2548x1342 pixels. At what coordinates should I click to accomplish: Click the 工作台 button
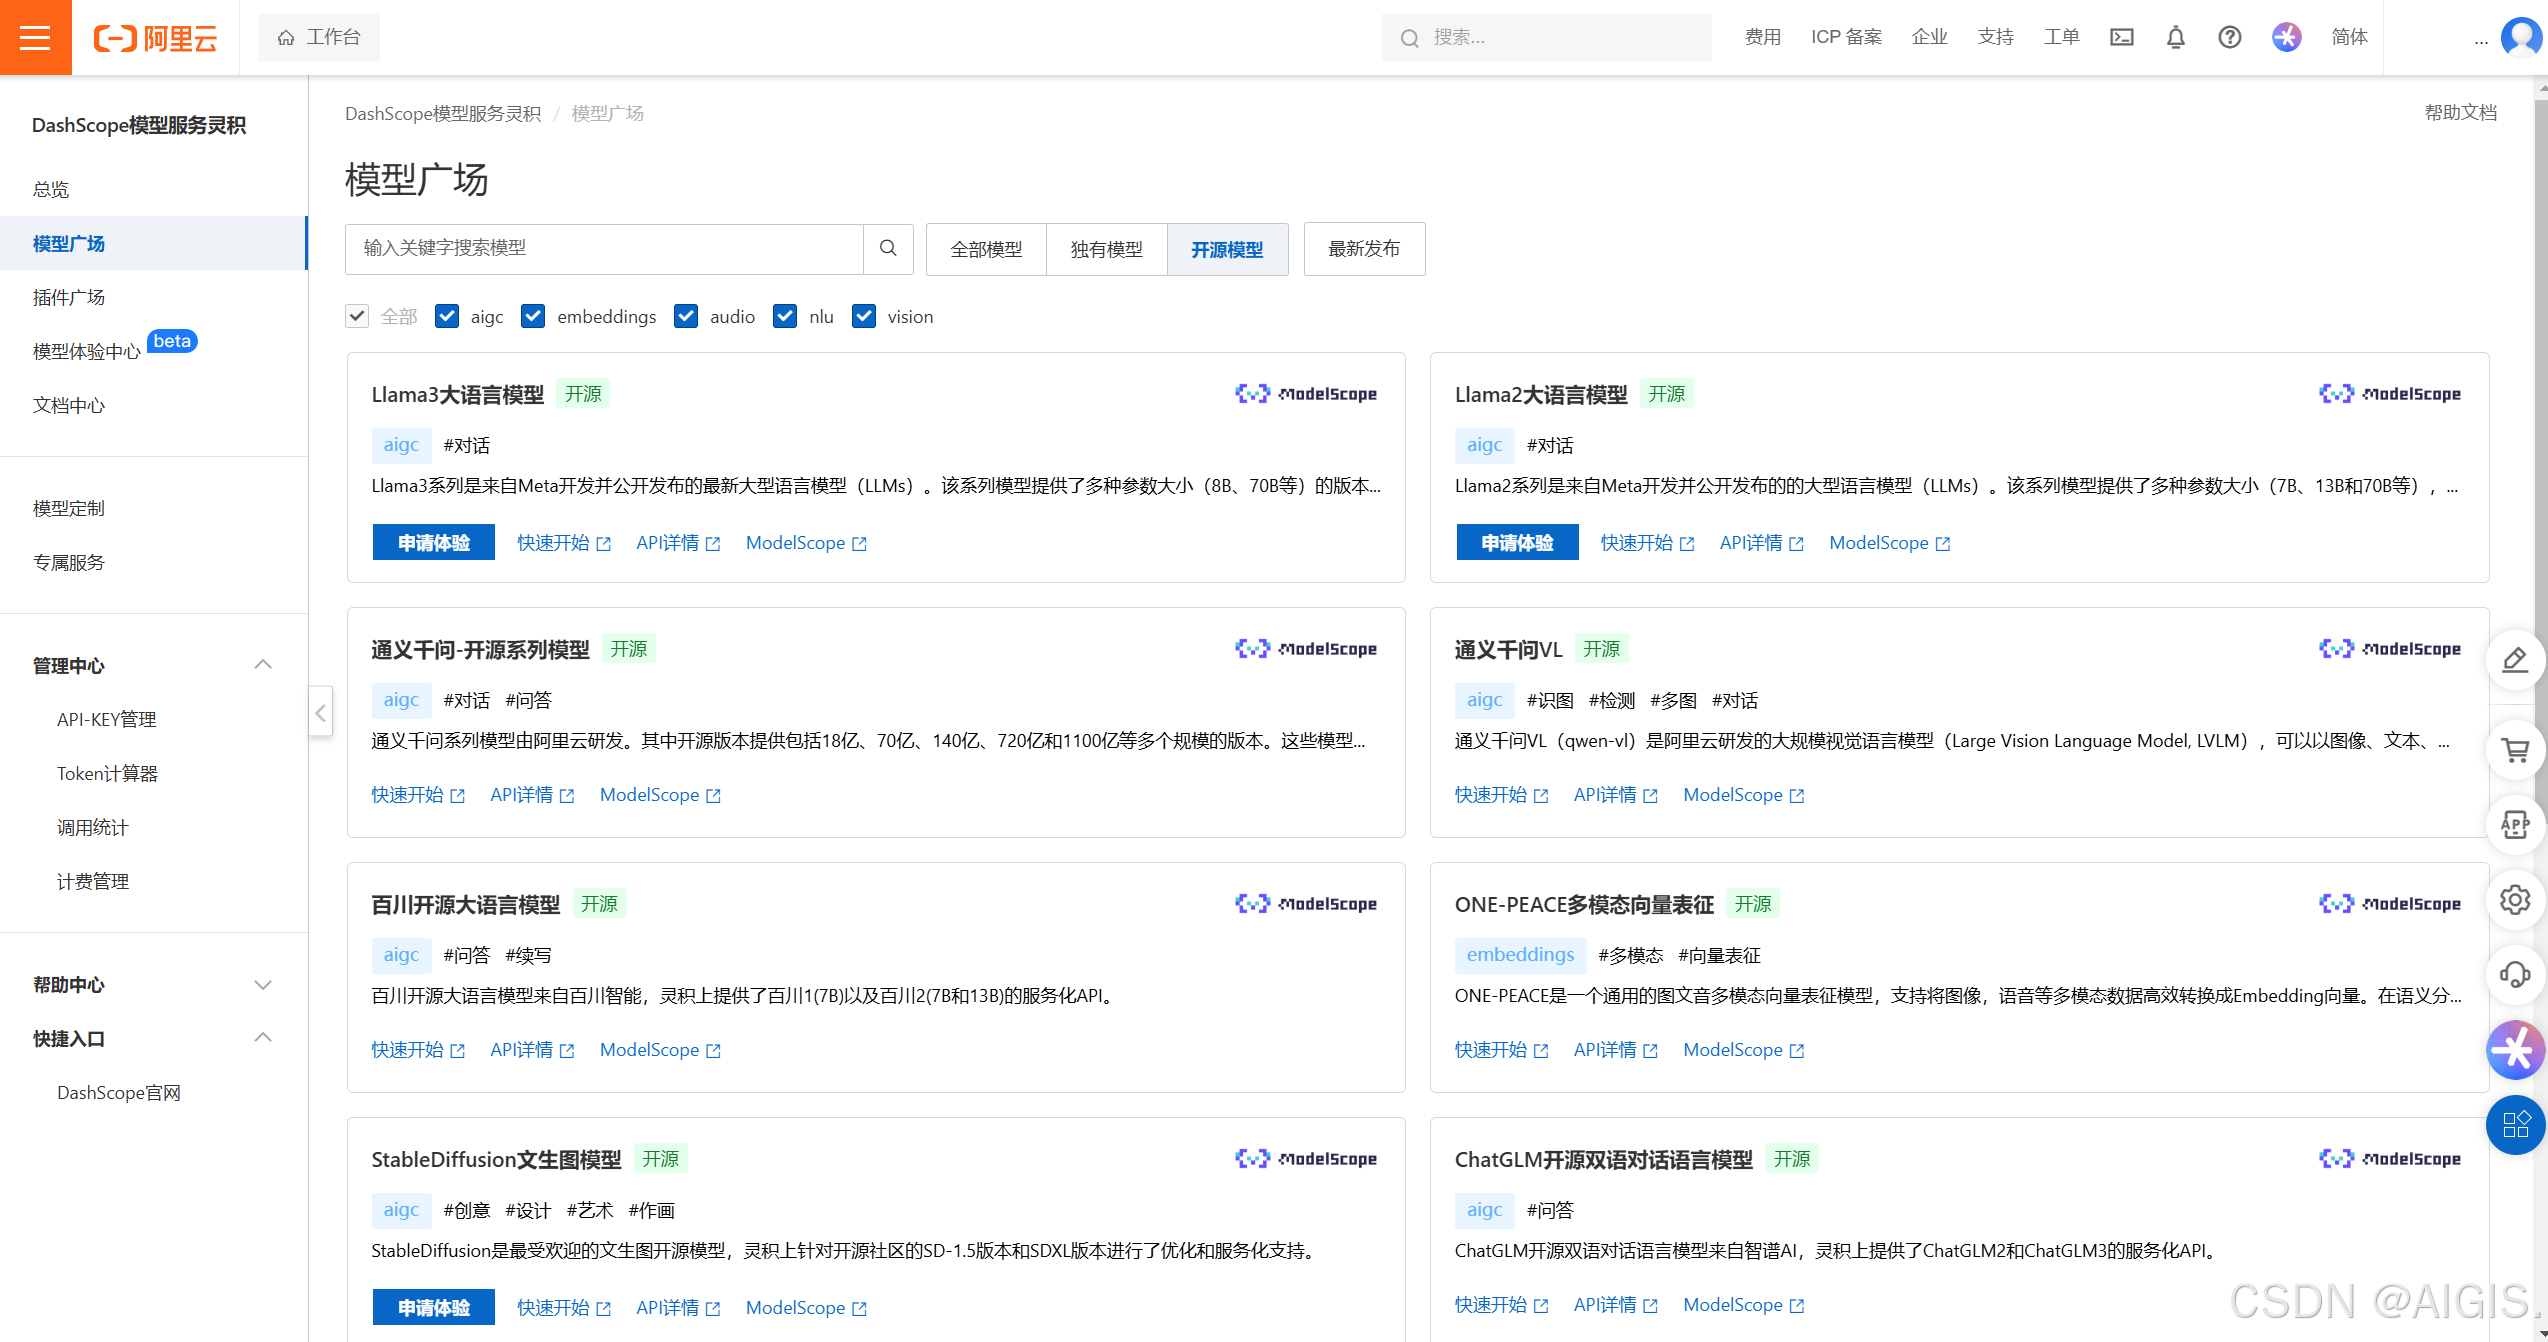pyautogui.click(x=318, y=38)
